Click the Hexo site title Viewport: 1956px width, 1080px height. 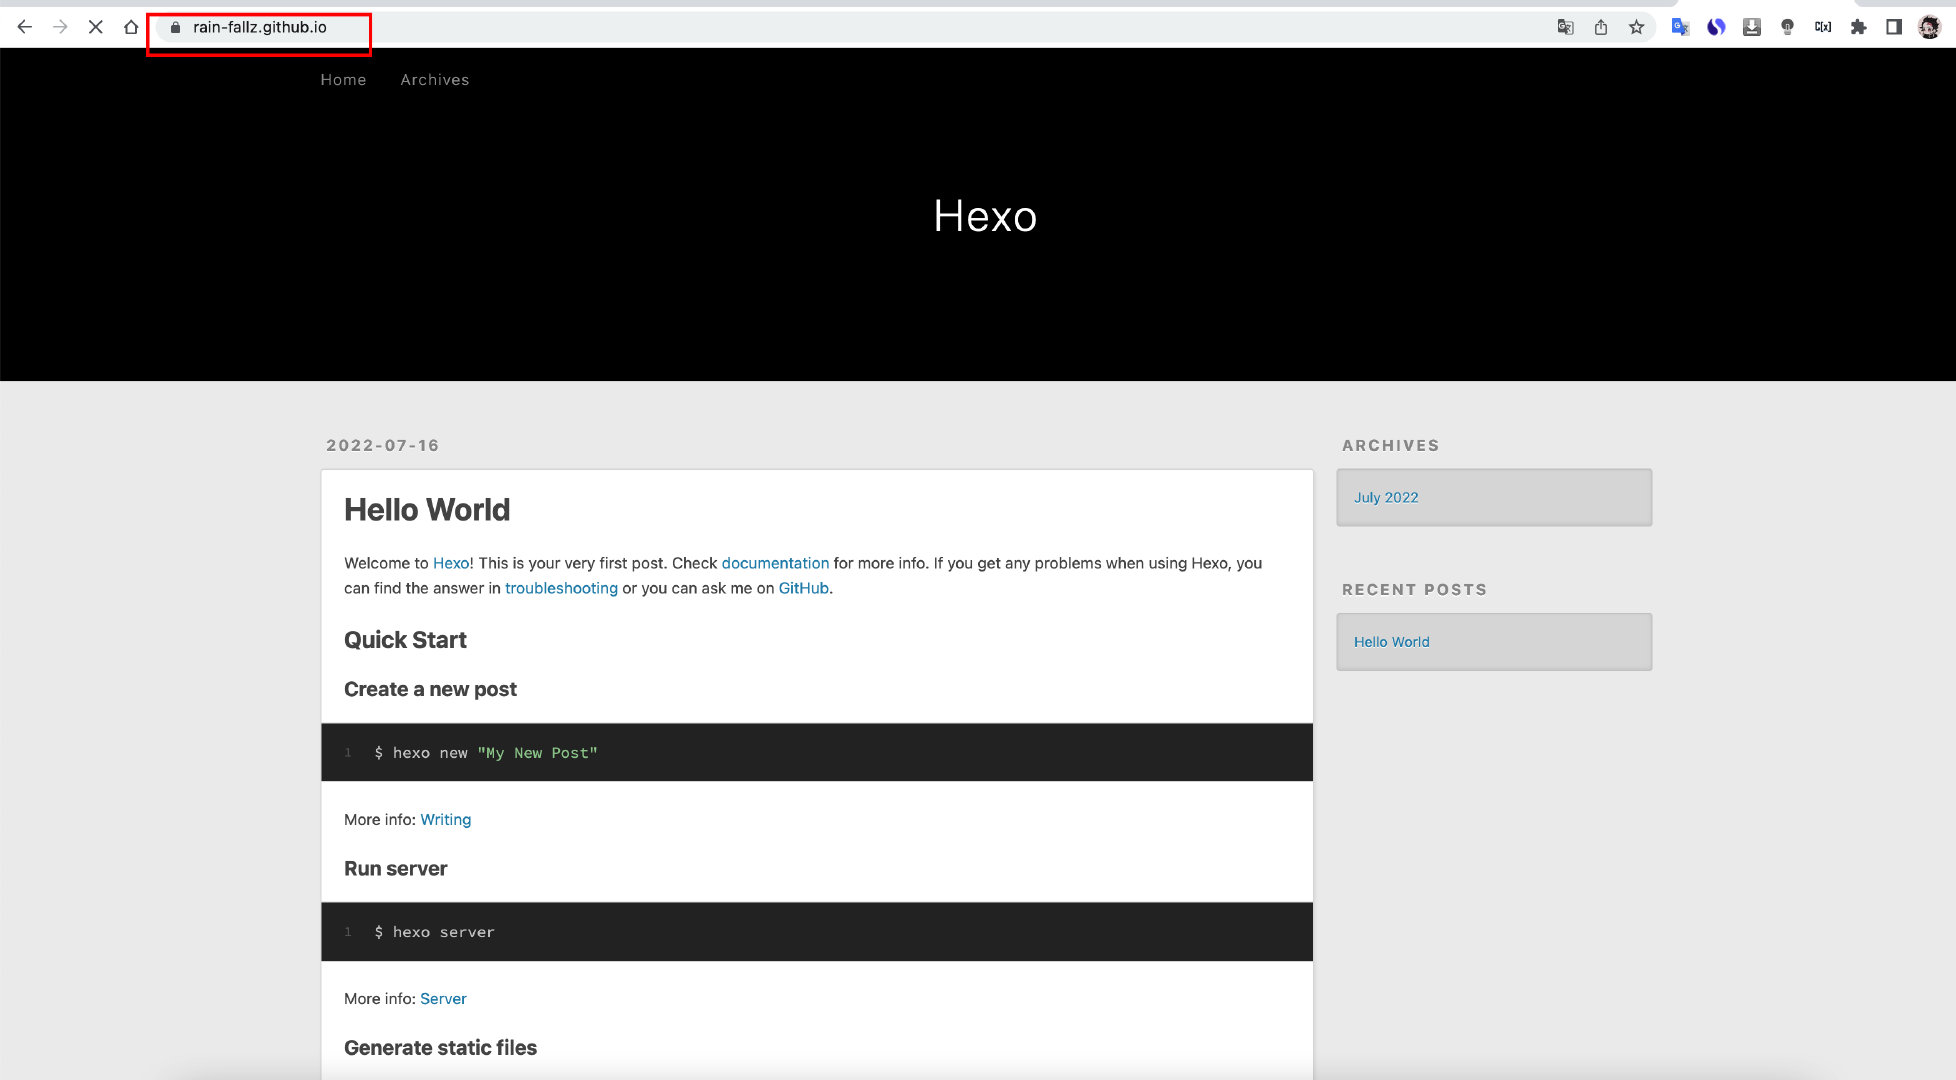985,216
